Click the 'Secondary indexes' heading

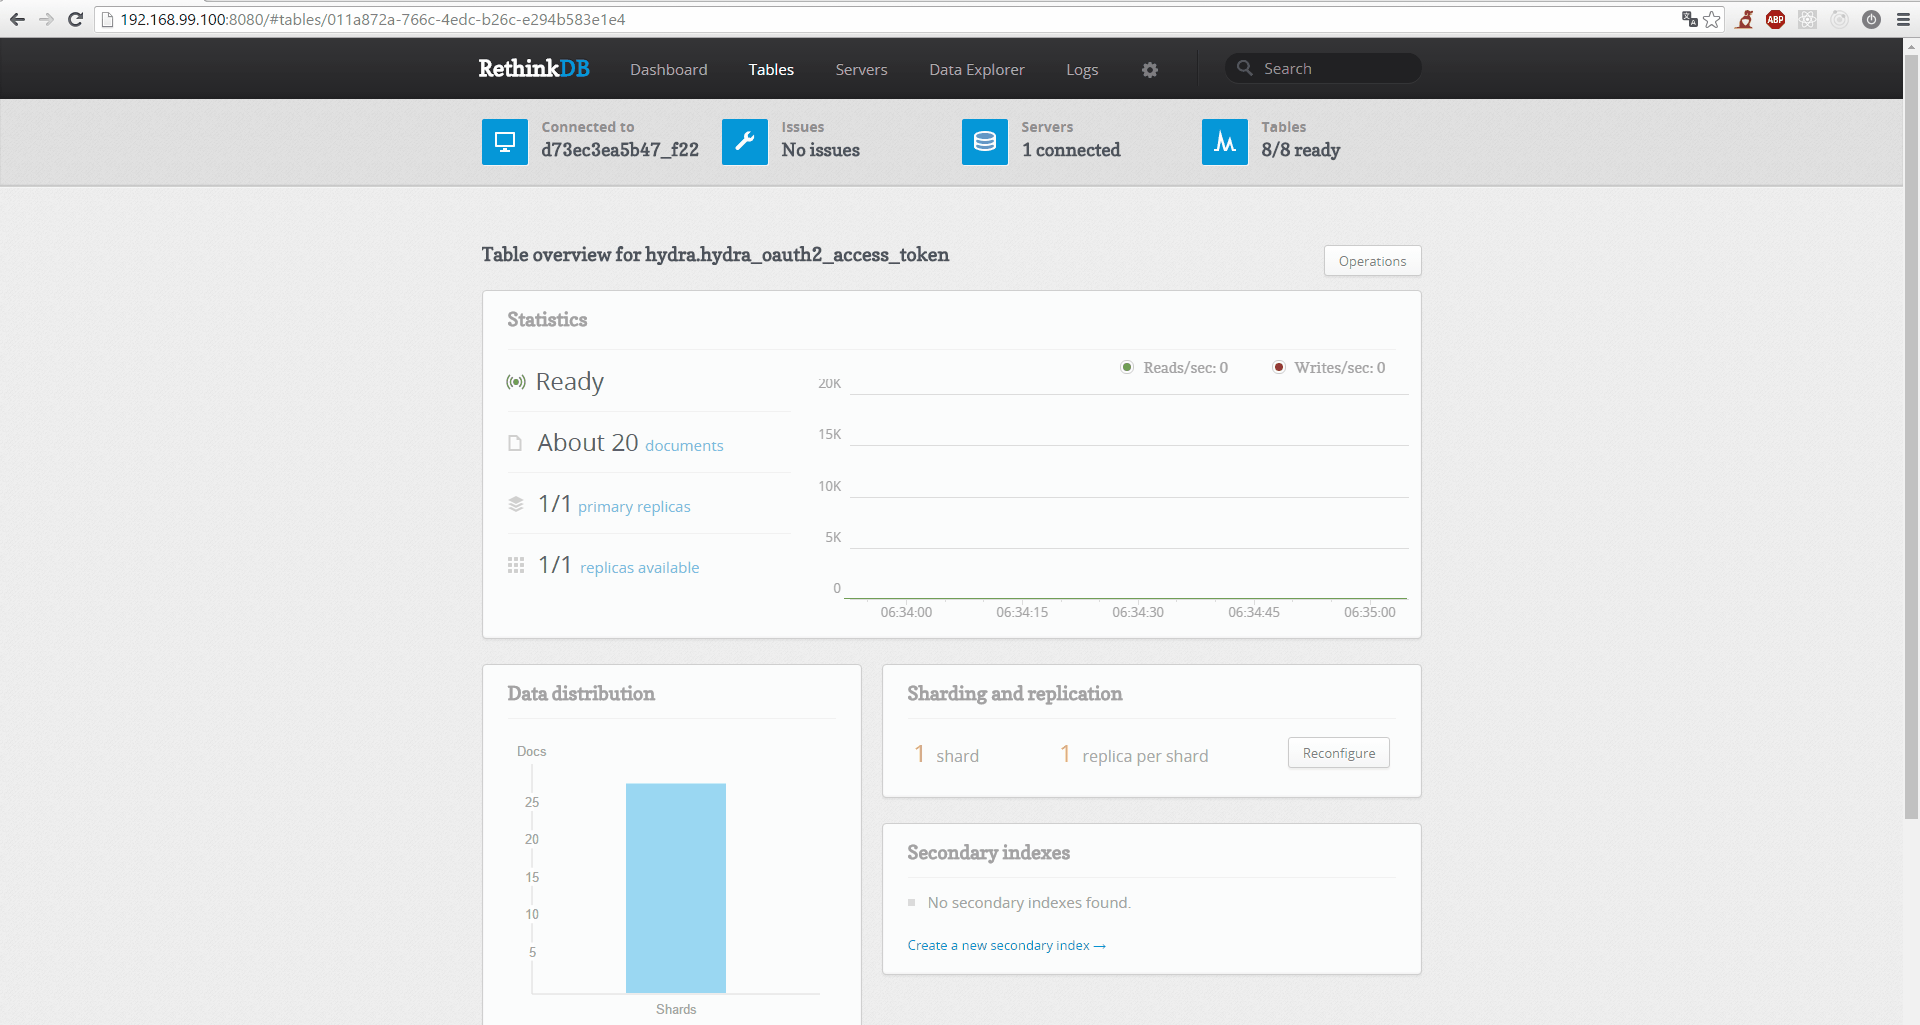(x=988, y=853)
